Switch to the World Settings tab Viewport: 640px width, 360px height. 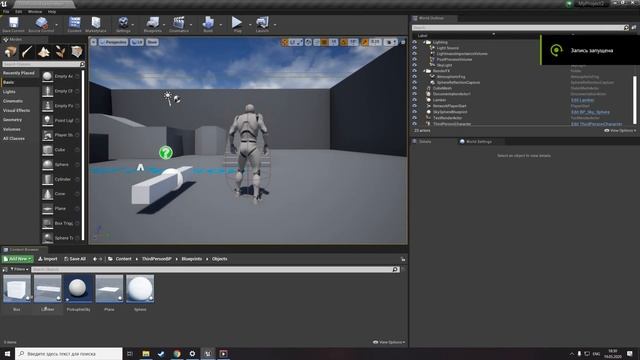pos(476,142)
